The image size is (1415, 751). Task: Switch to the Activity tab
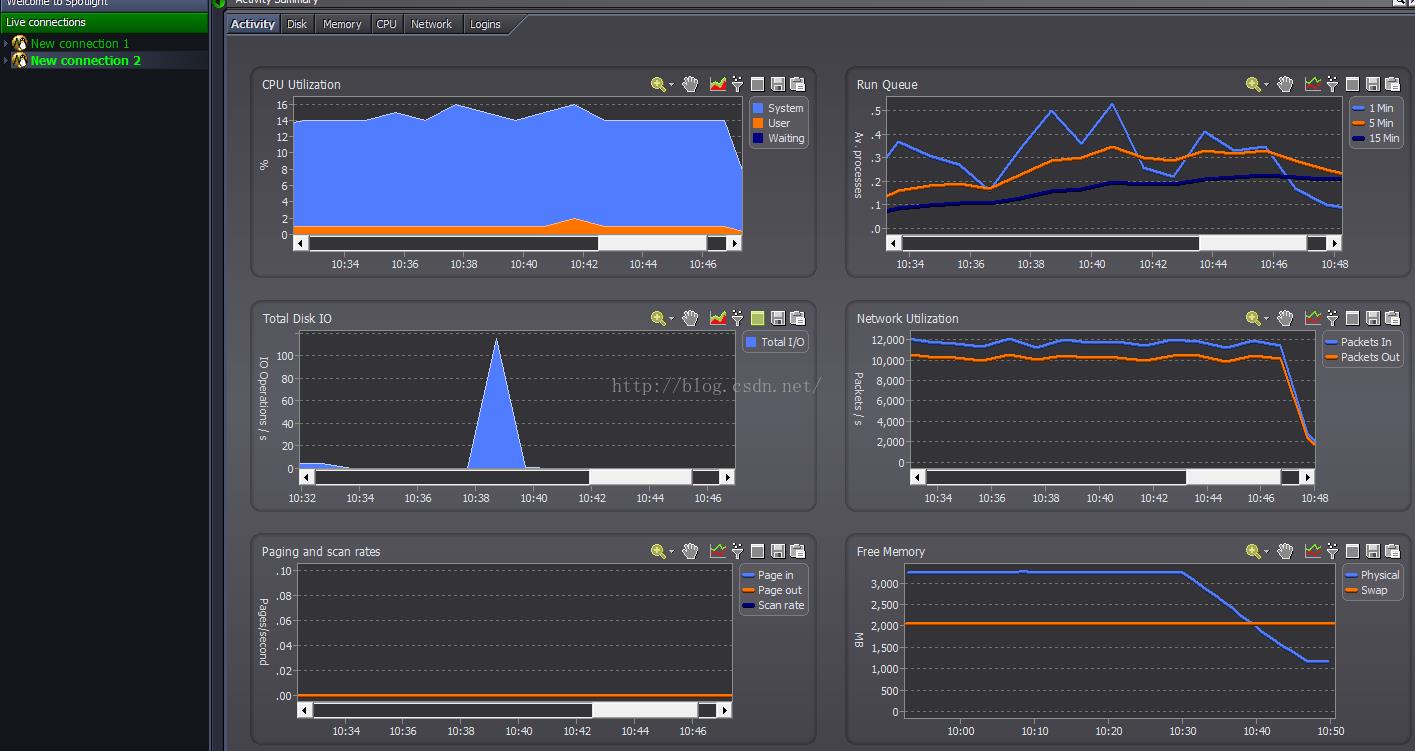(253, 24)
